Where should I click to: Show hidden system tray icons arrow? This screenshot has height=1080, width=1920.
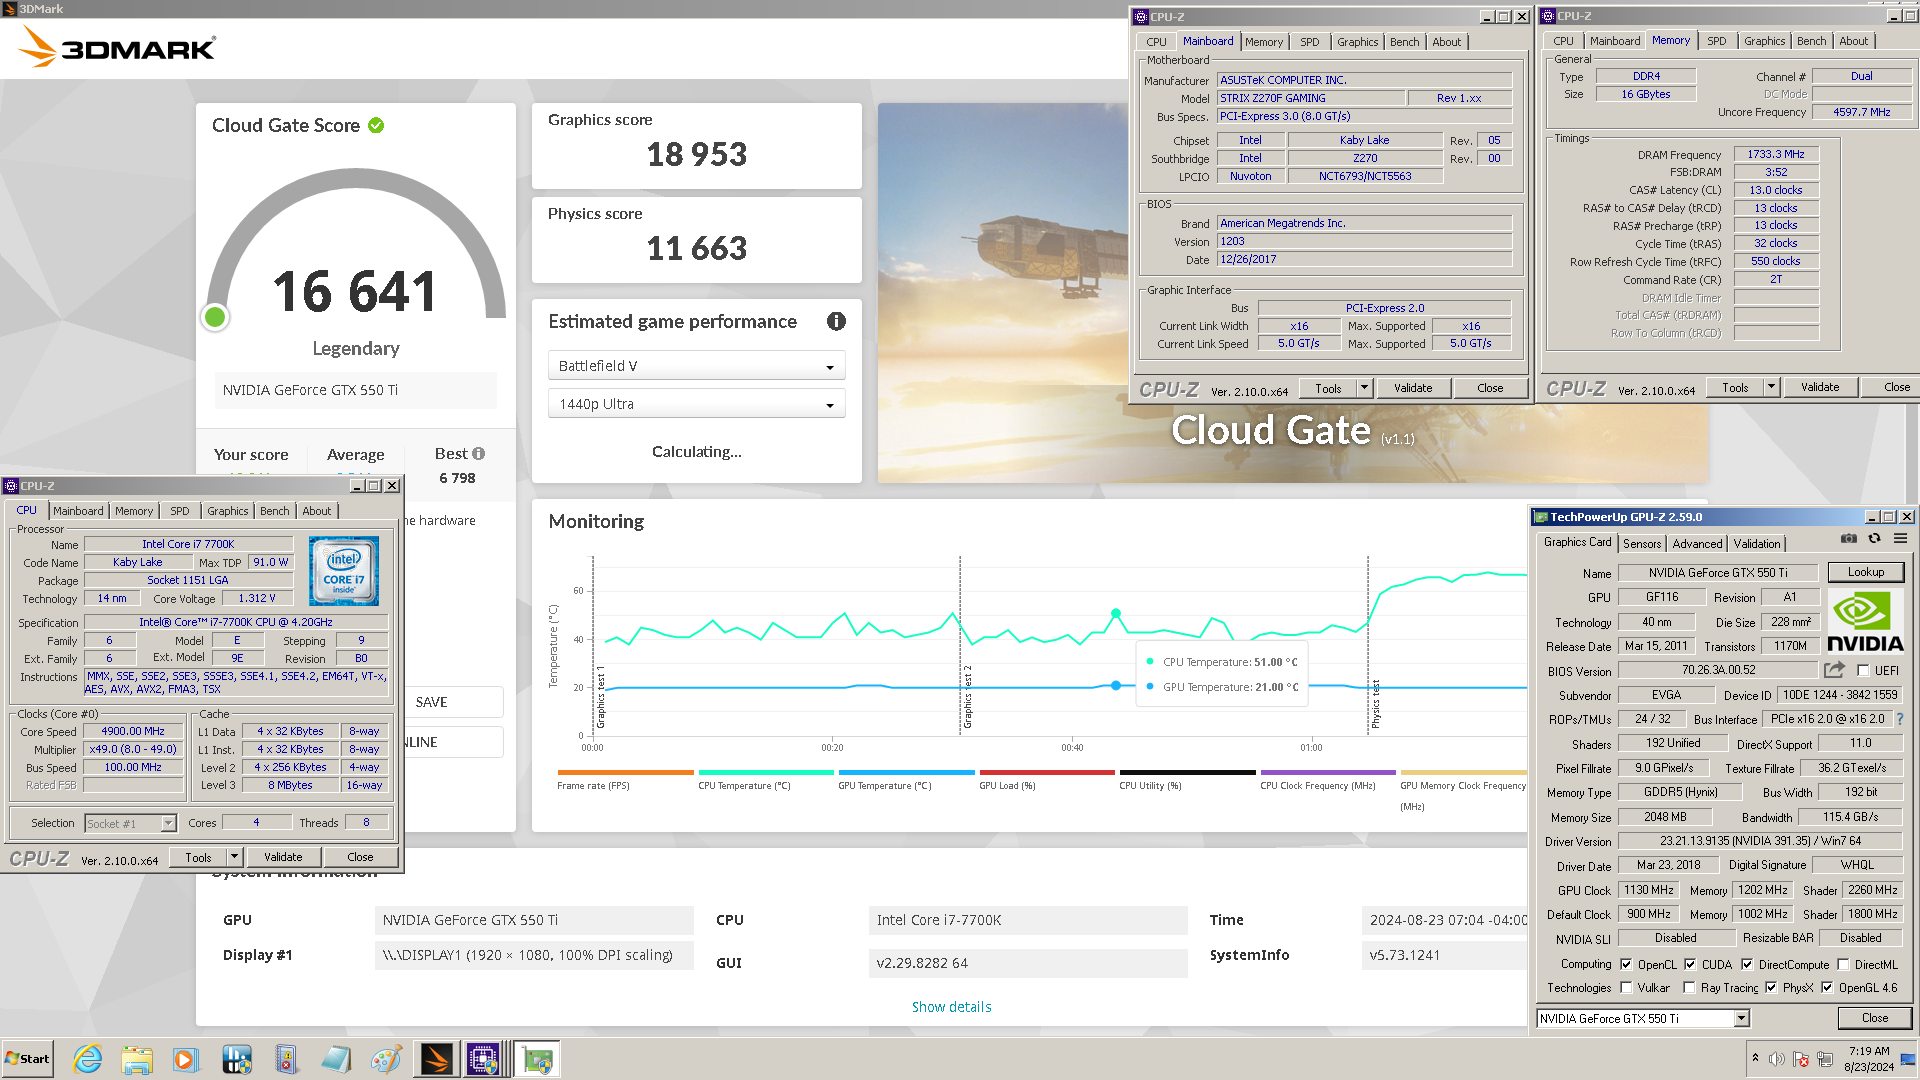[x=1755, y=1058]
